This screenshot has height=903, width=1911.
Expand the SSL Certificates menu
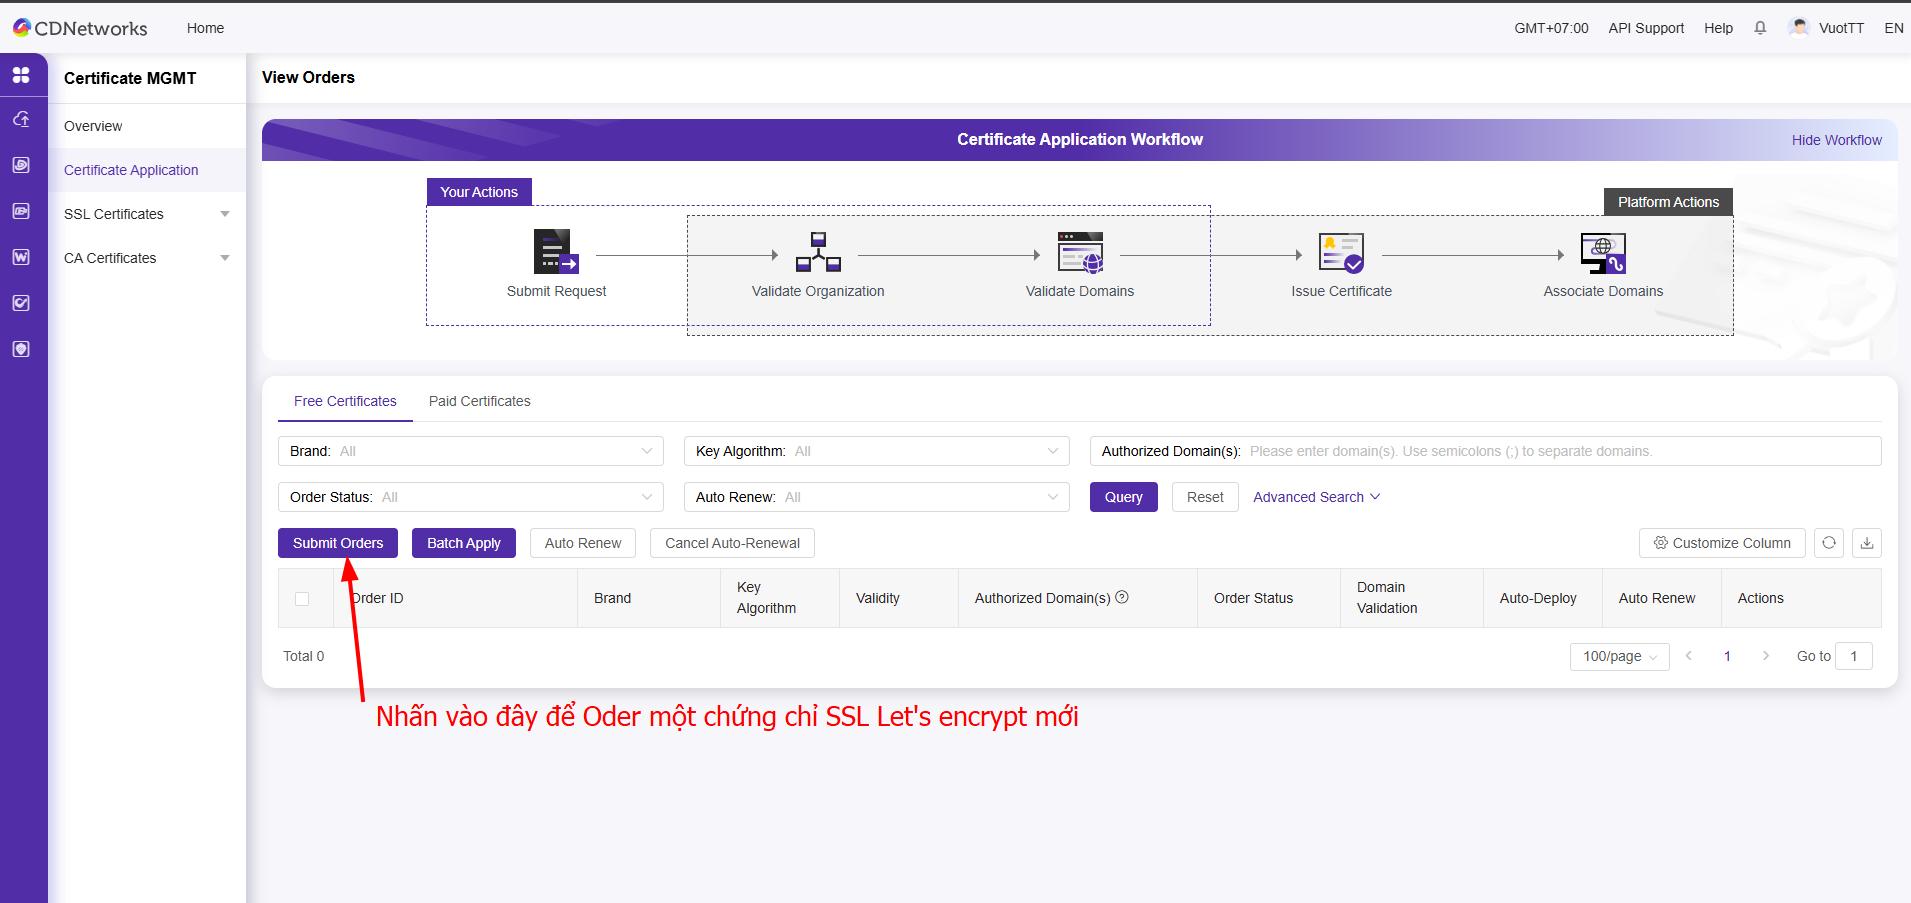146,214
